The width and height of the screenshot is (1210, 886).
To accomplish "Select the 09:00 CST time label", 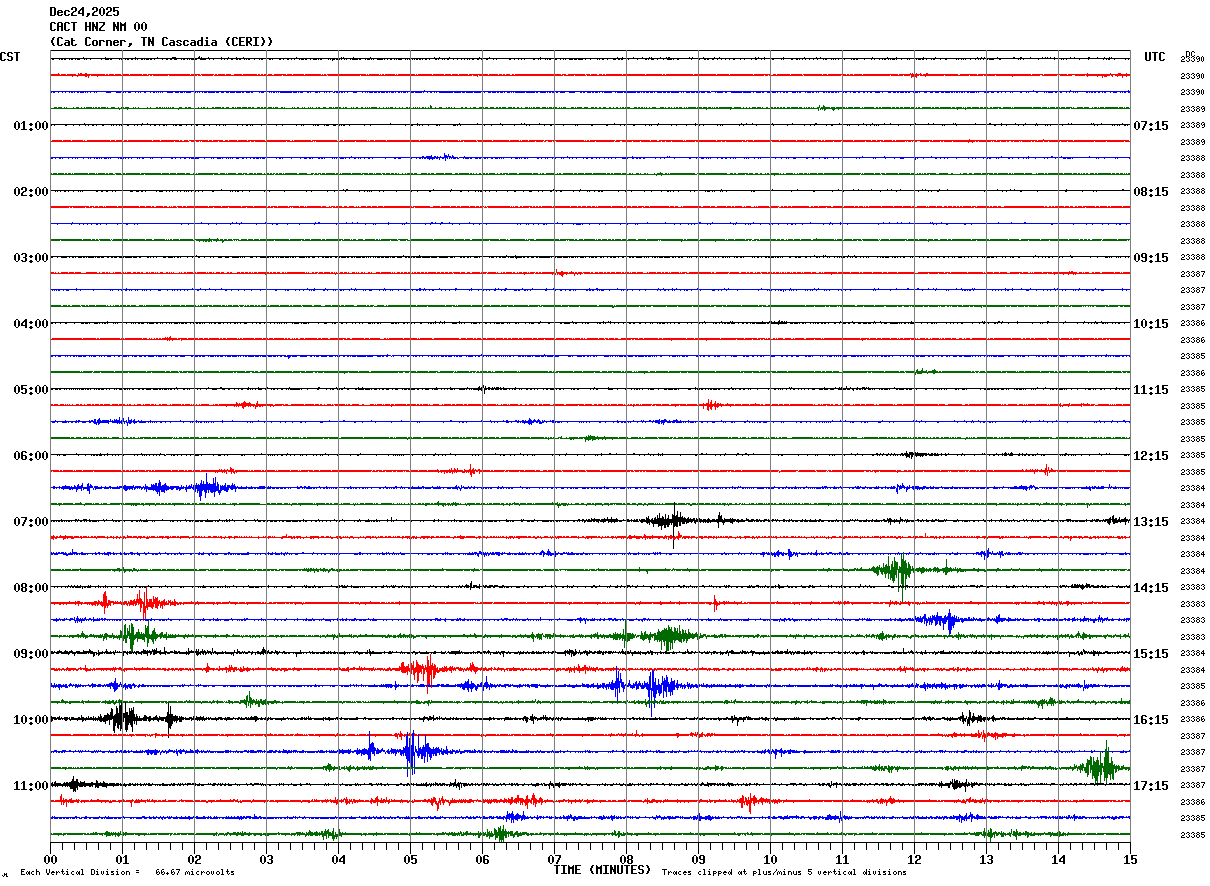I will click(x=31, y=654).
